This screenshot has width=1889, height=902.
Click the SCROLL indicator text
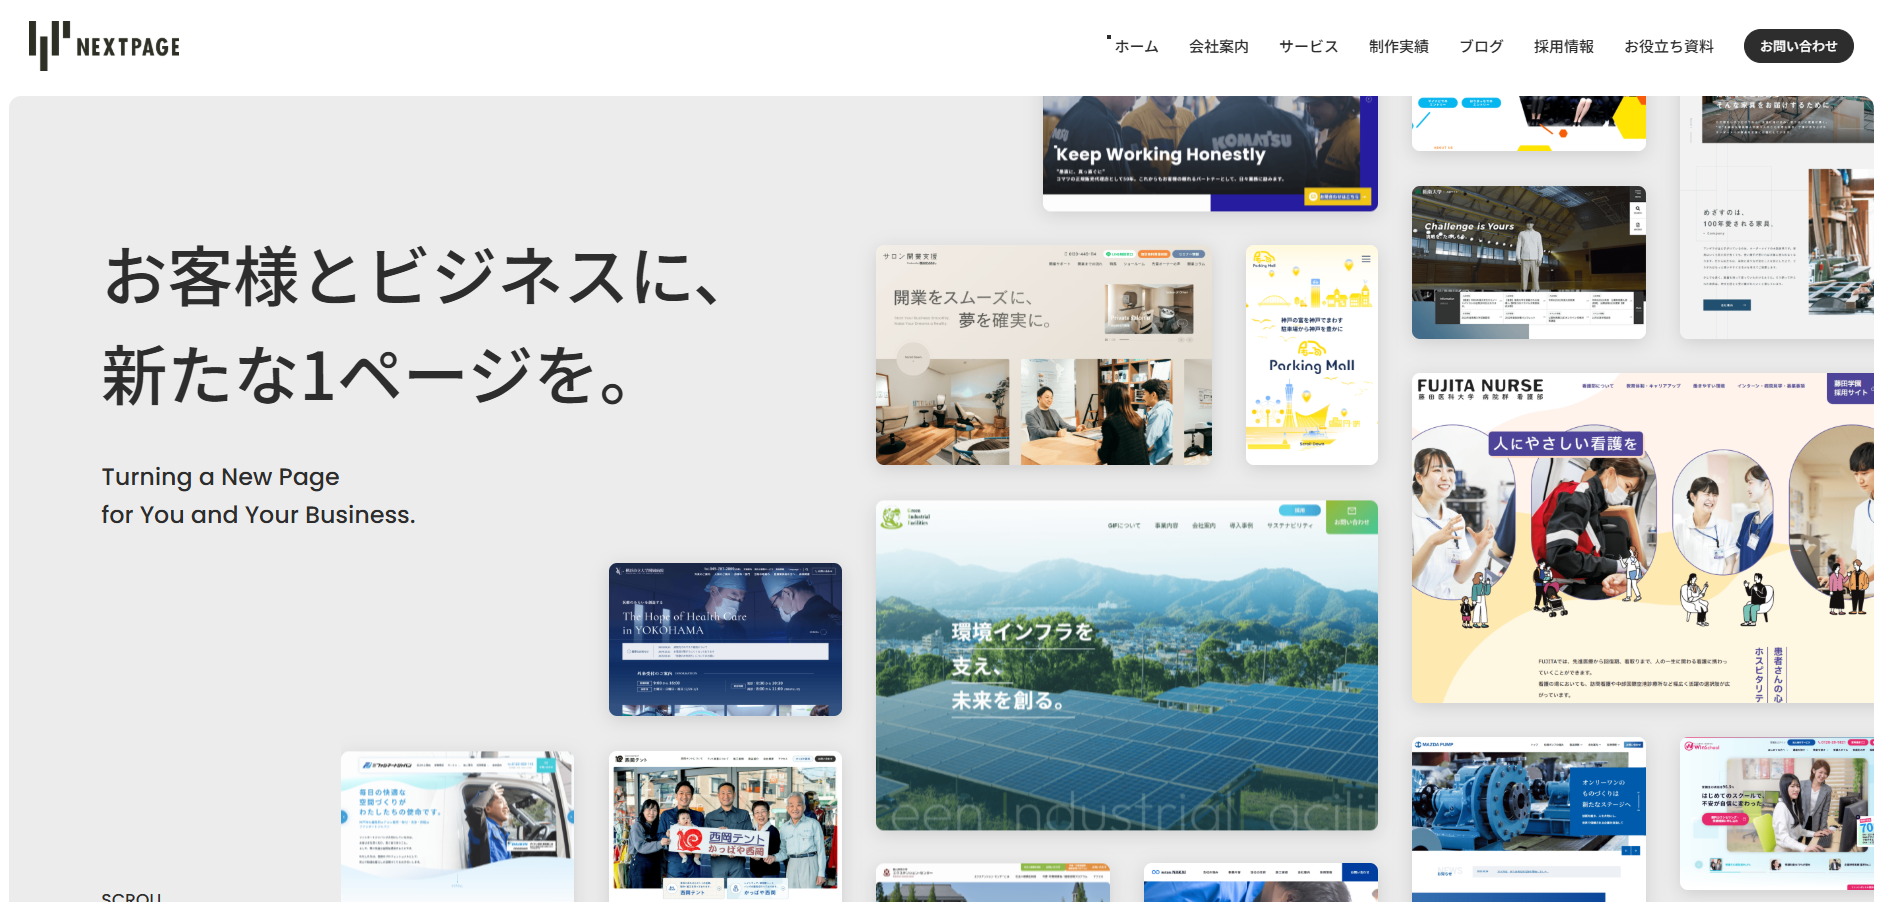pyautogui.click(x=131, y=895)
